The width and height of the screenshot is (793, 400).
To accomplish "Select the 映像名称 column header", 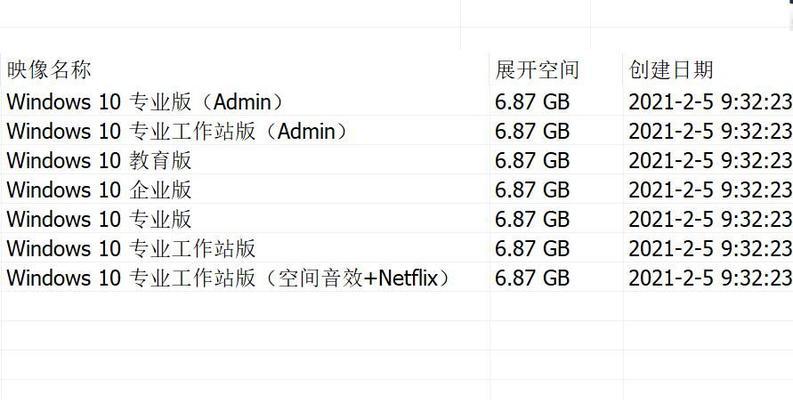I will pos(49,69).
